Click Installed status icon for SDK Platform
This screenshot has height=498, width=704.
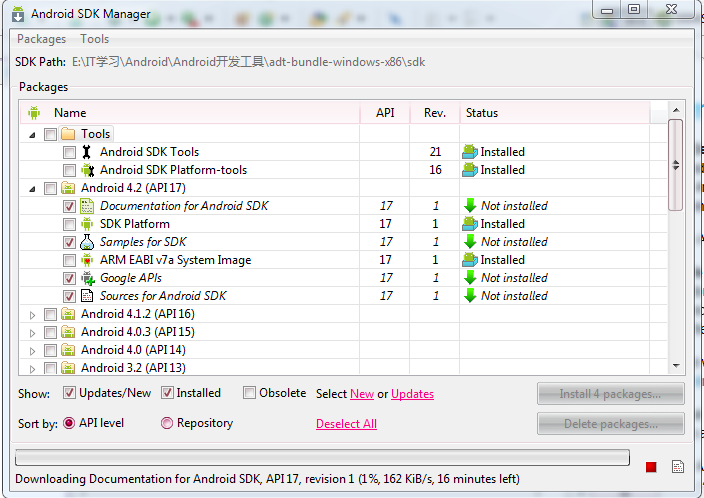pyautogui.click(x=470, y=224)
